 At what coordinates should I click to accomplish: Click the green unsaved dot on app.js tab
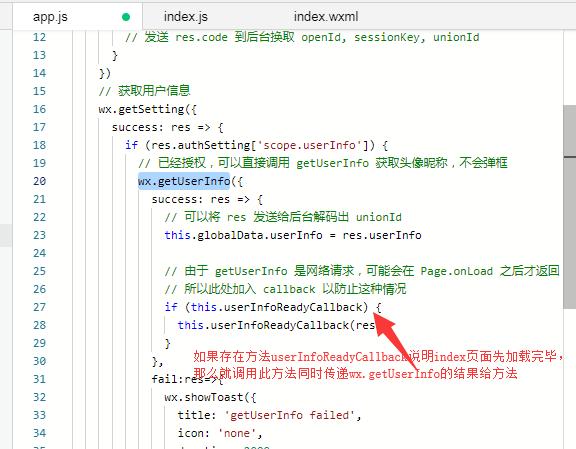tap(126, 17)
